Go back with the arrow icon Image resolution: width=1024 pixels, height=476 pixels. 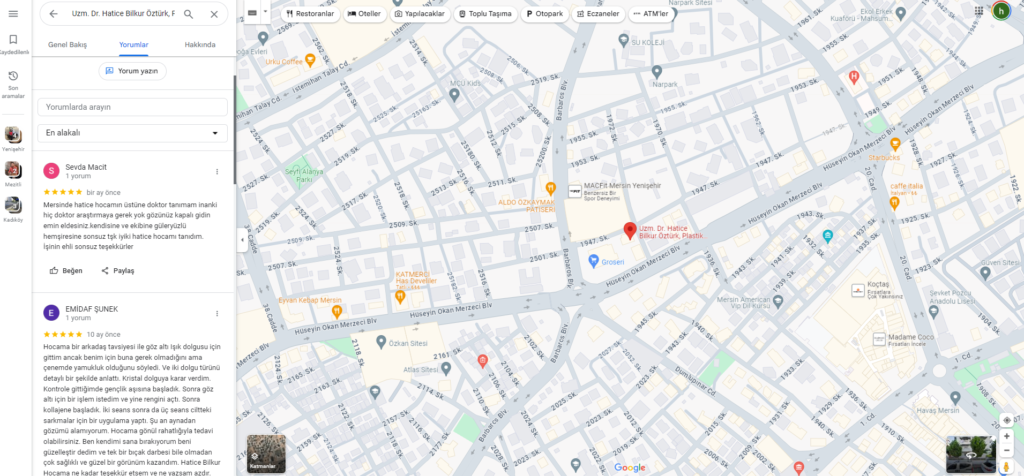pos(54,14)
